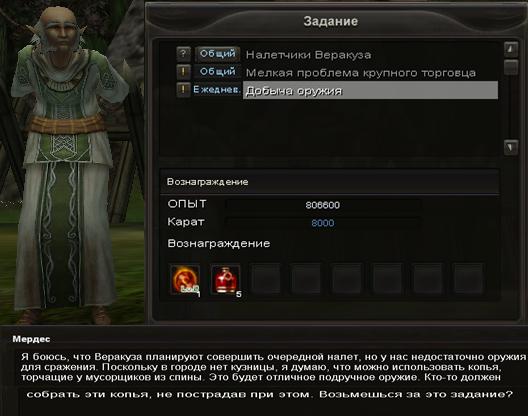The width and height of the screenshot is (528, 416).
Task: Click the ОПЫТ experience value bar
Action: click(x=323, y=205)
